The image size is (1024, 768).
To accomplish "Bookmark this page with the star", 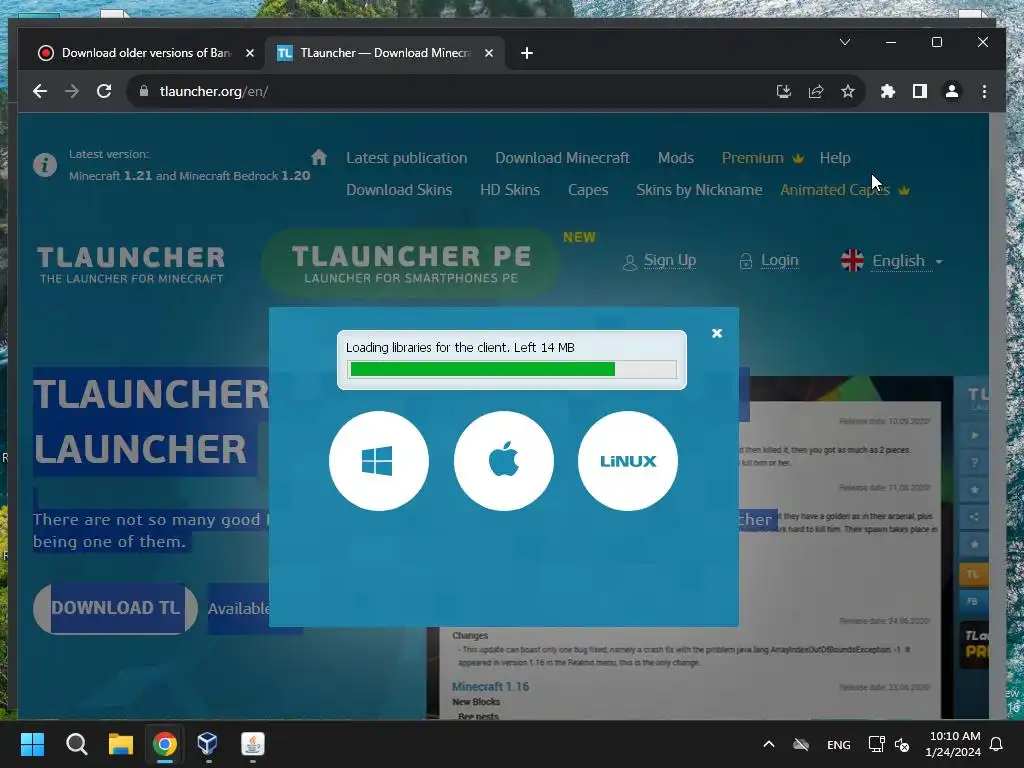I will pos(848,91).
